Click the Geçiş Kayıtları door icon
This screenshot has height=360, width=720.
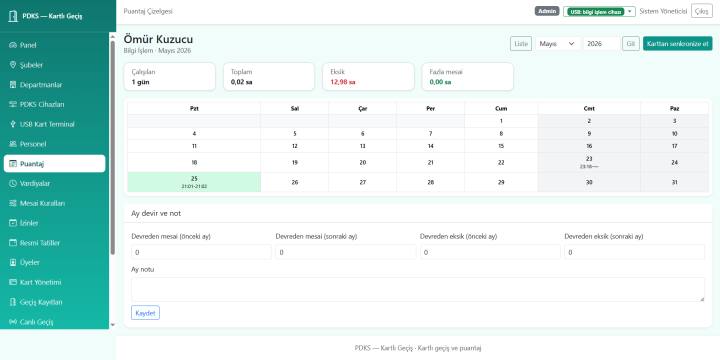coord(13,302)
